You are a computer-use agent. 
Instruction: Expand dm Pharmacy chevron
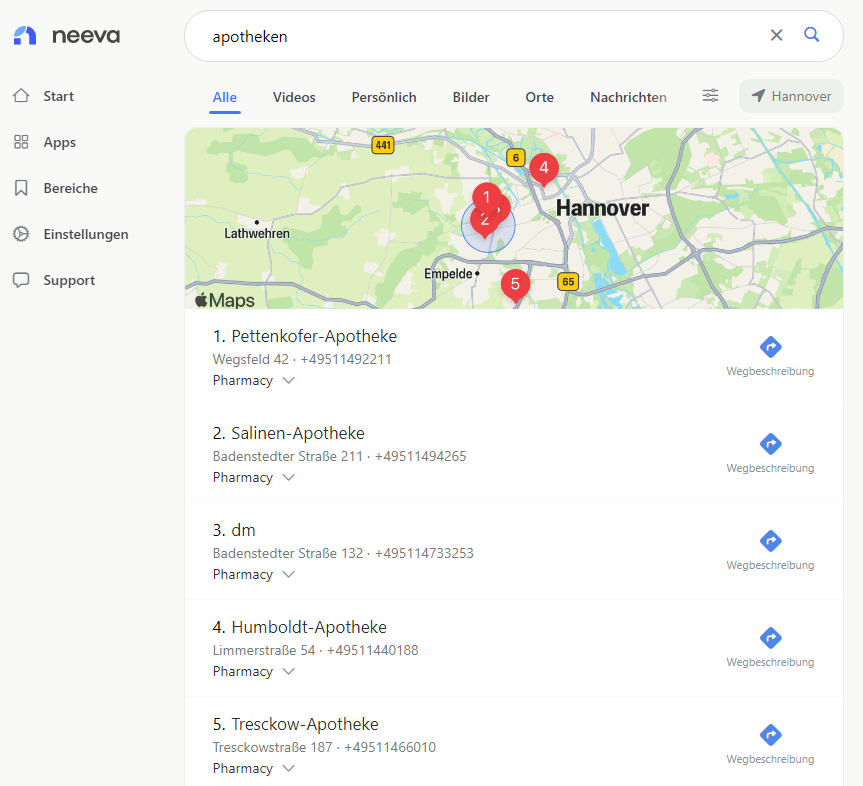288,574
